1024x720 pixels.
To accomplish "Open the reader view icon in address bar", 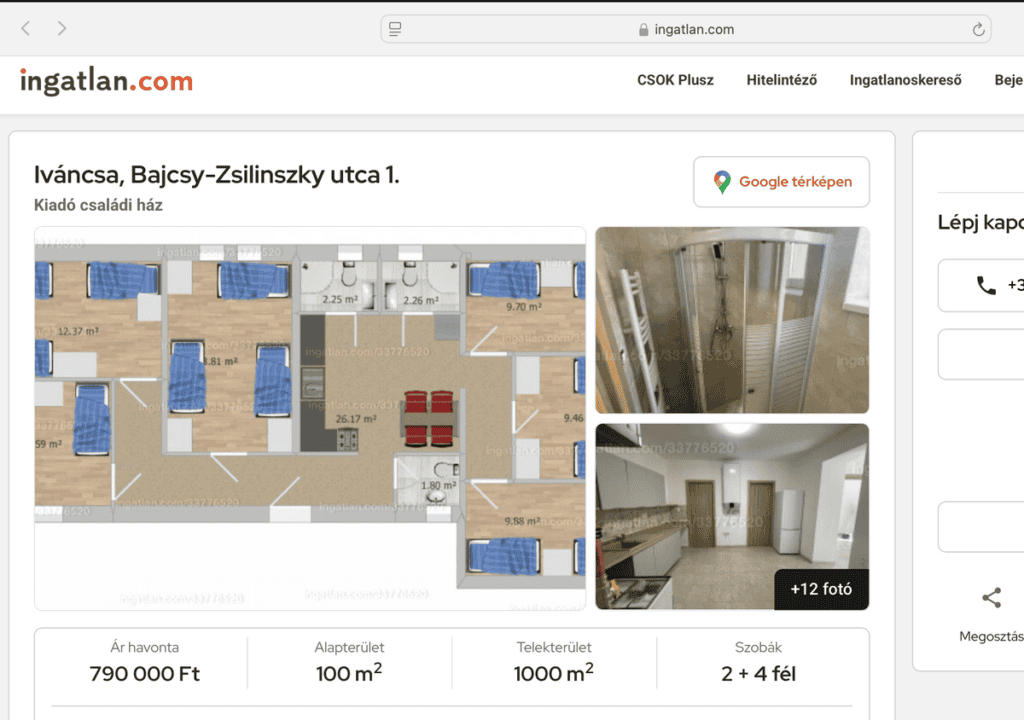I will click(395, 29).
